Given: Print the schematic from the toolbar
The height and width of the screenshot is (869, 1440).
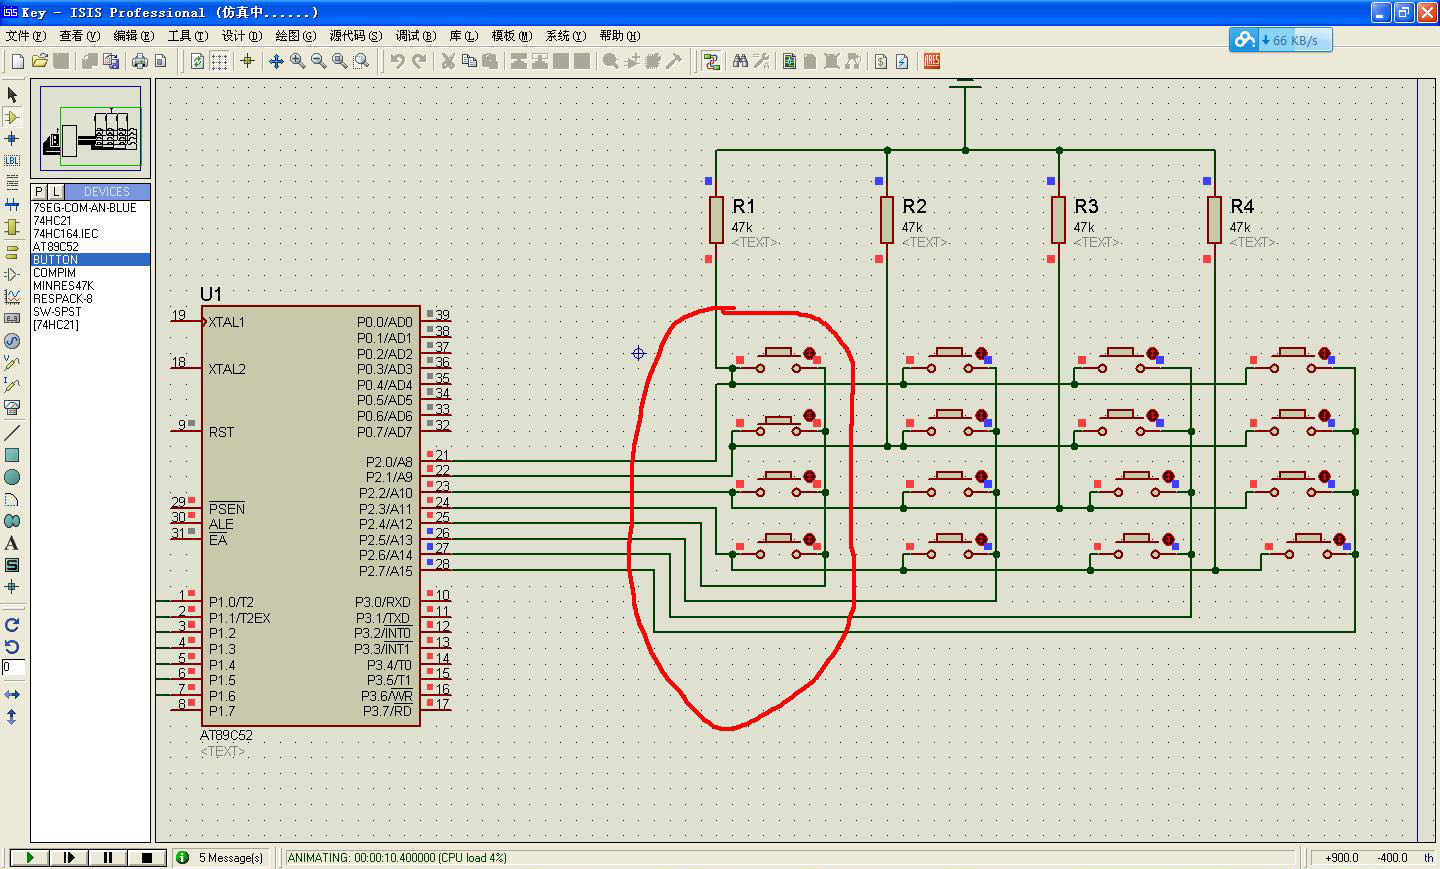Looking at the screenshot, I should (140, 61).
